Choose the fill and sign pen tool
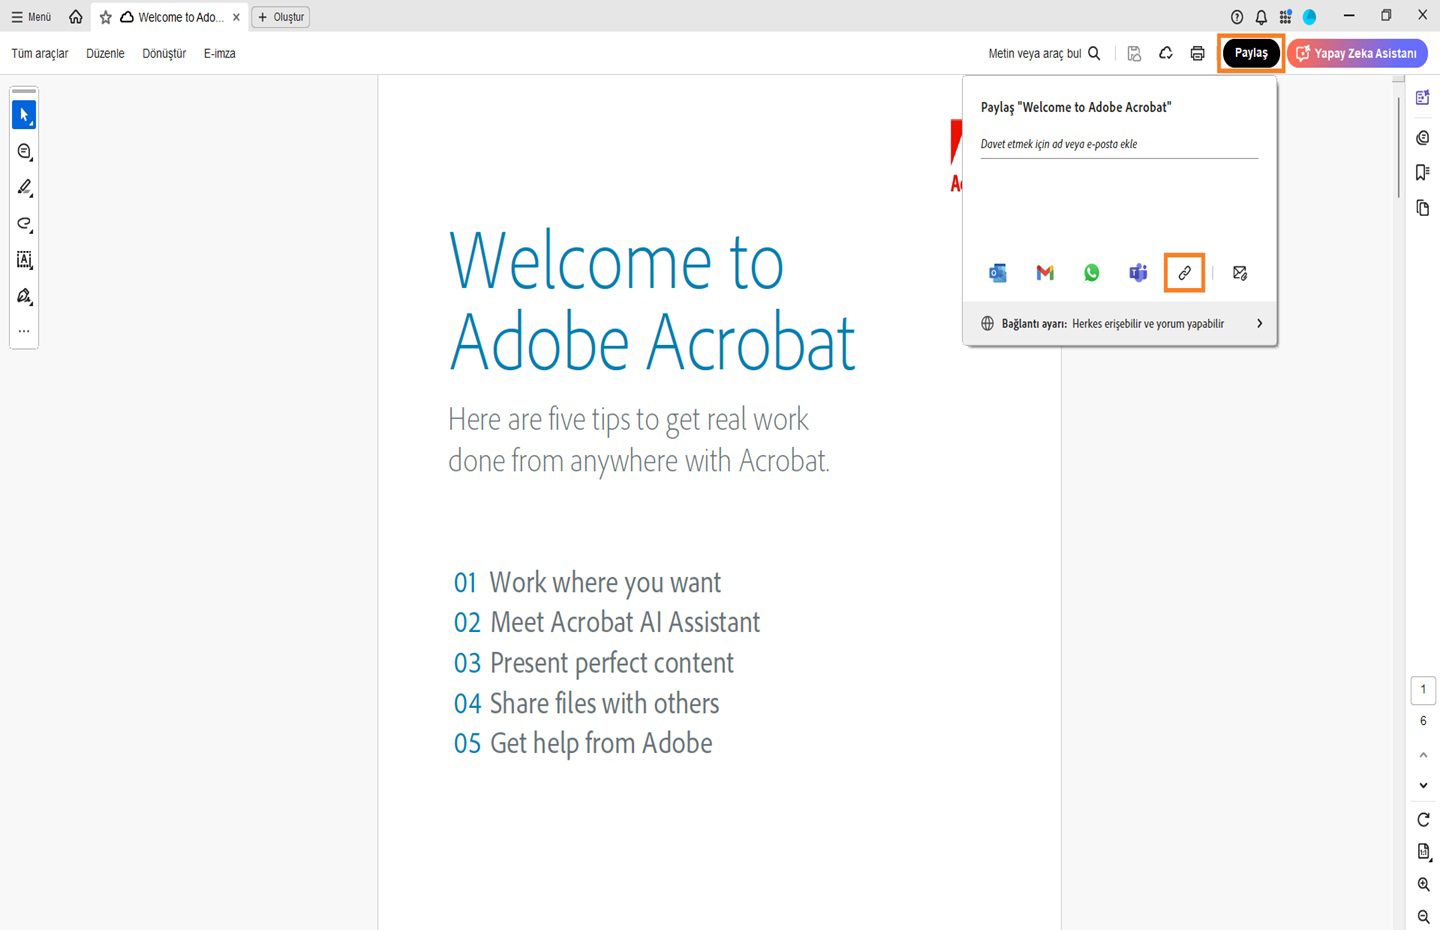The image size is (1440, 930). point(24,296)
